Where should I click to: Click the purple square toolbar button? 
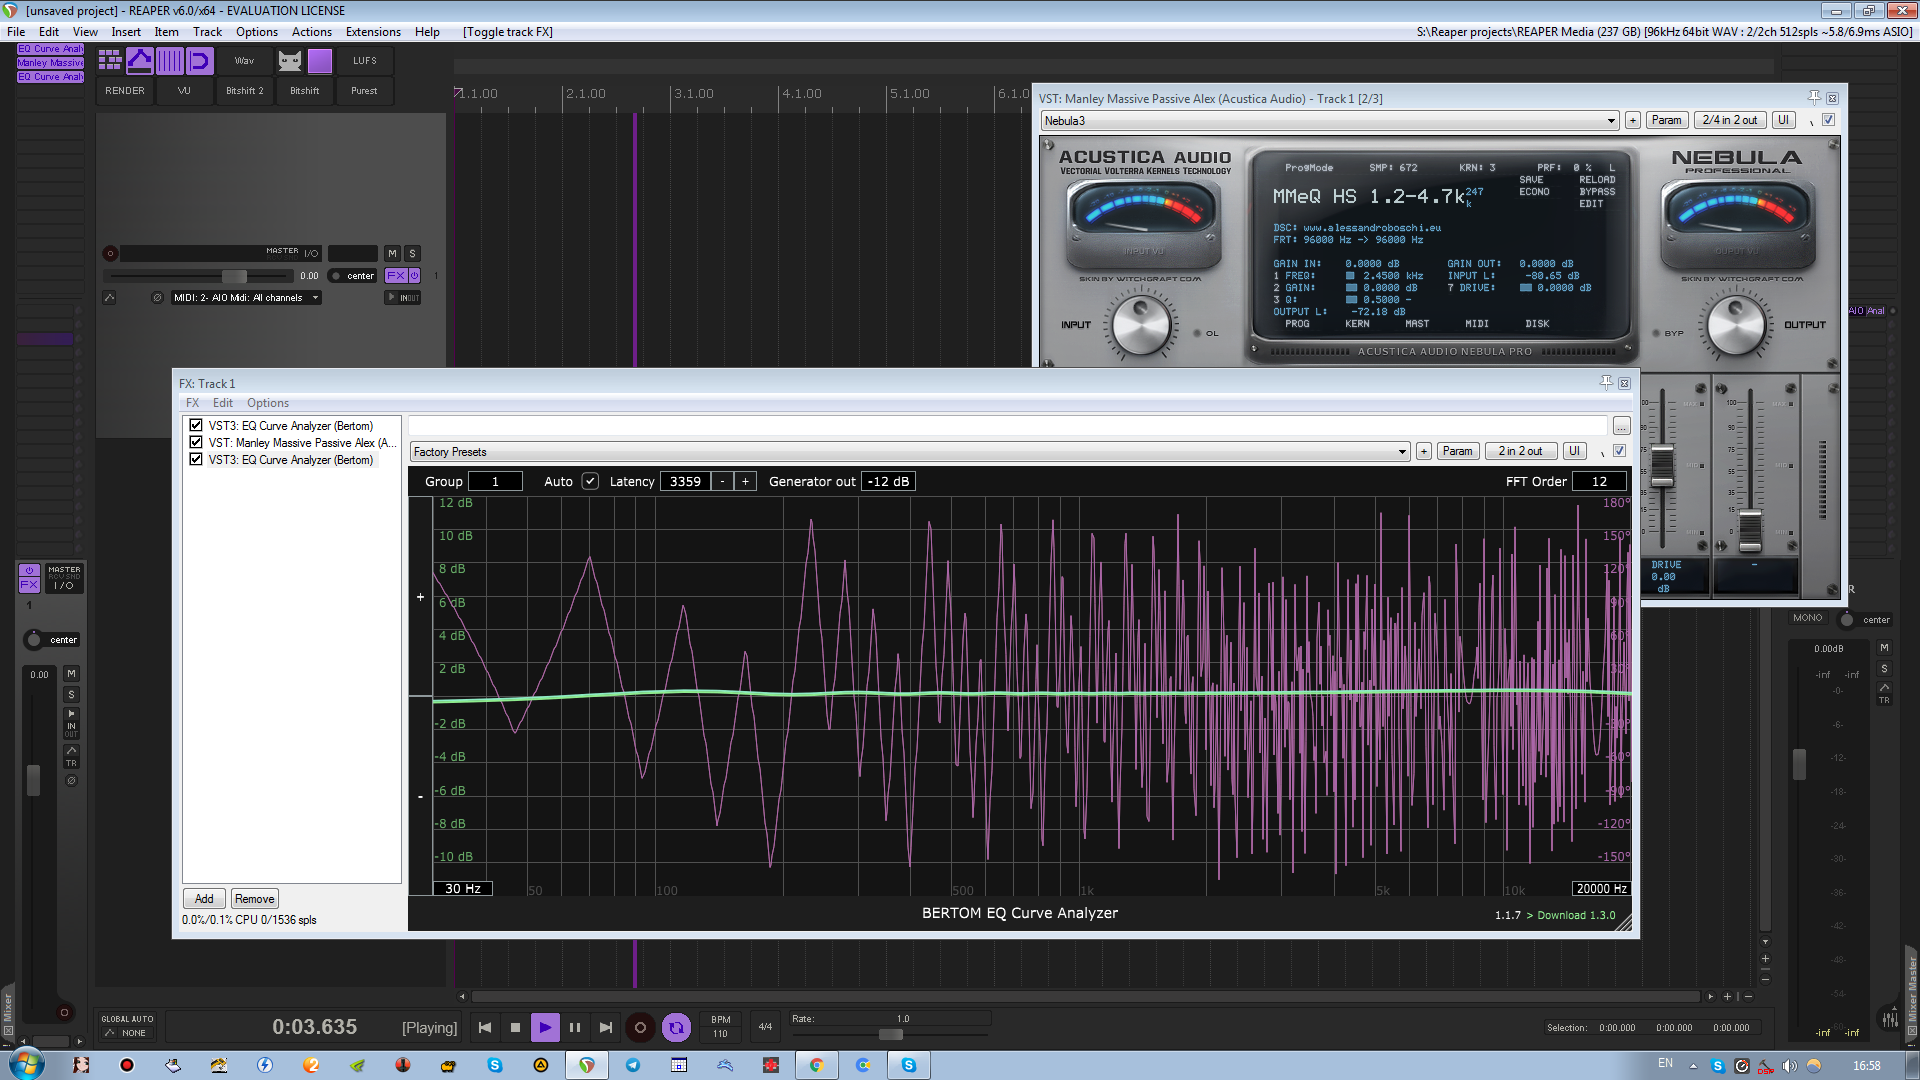point(320,61)
